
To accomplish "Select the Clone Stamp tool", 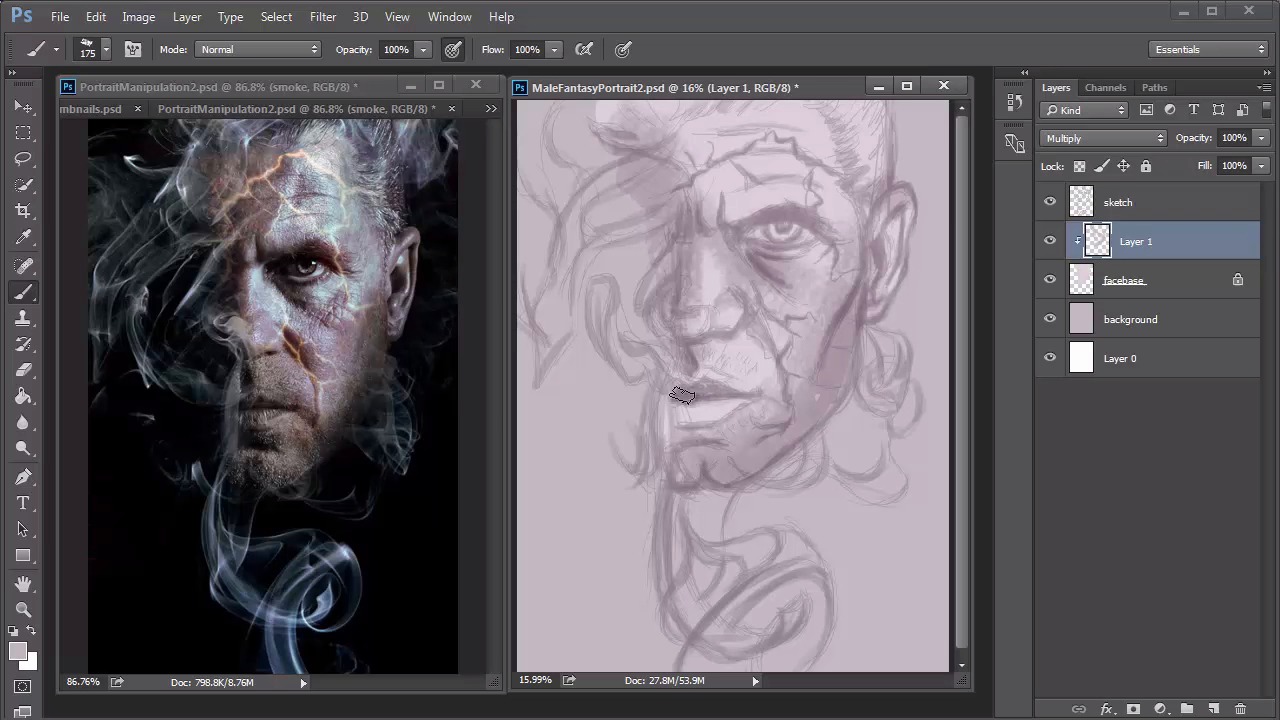I will [23, 318].
